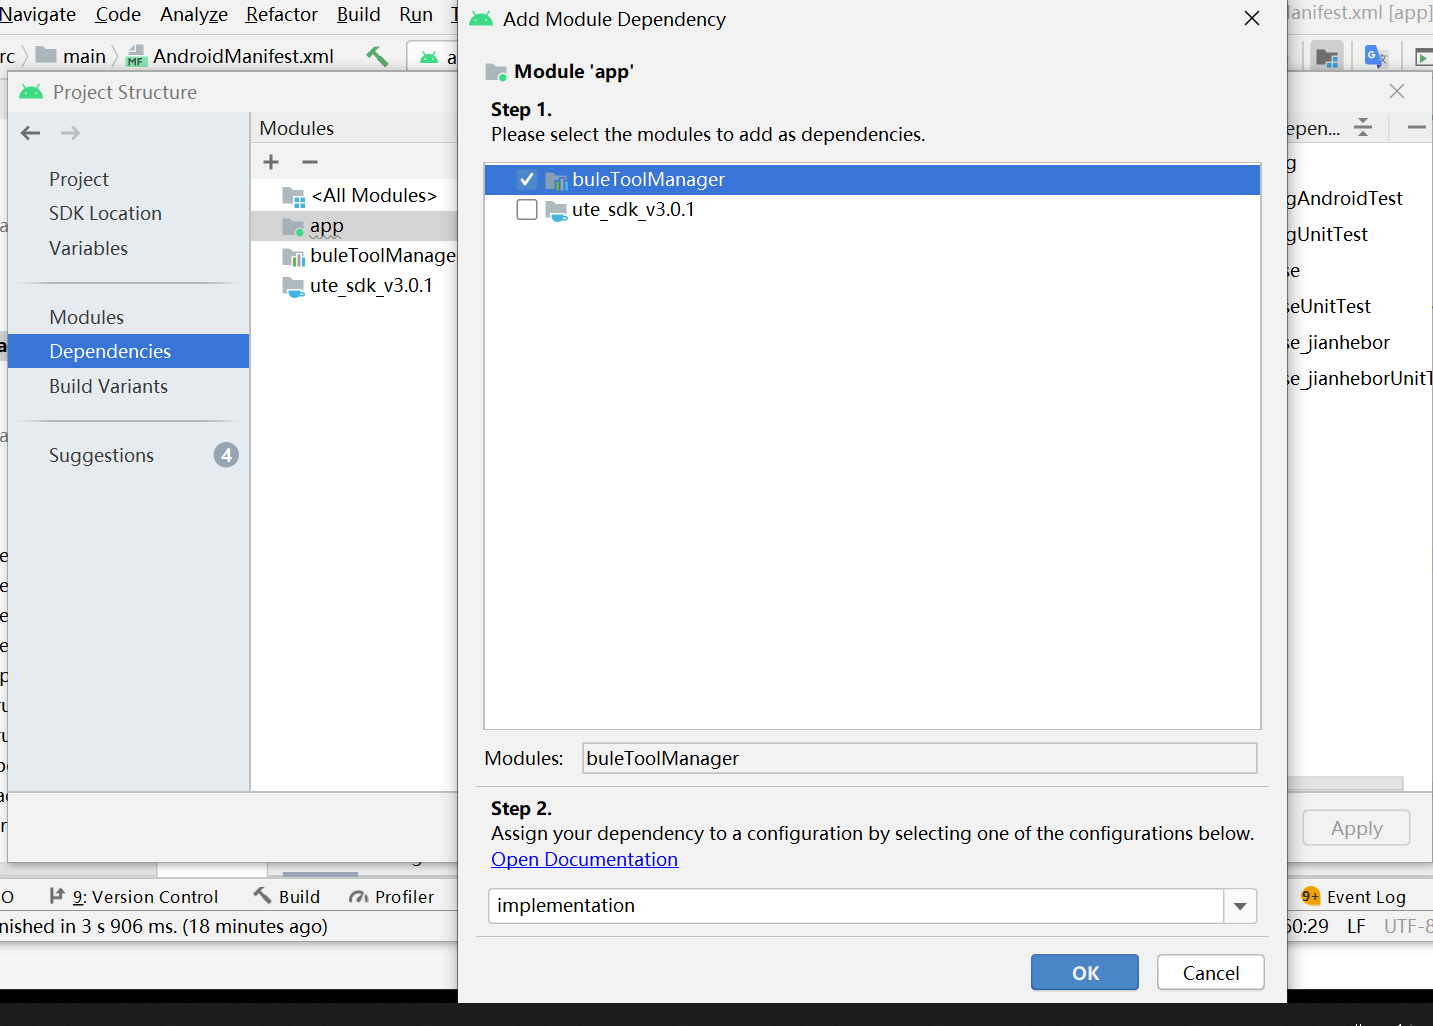Close the Project Structure window

click(1397, 91)
